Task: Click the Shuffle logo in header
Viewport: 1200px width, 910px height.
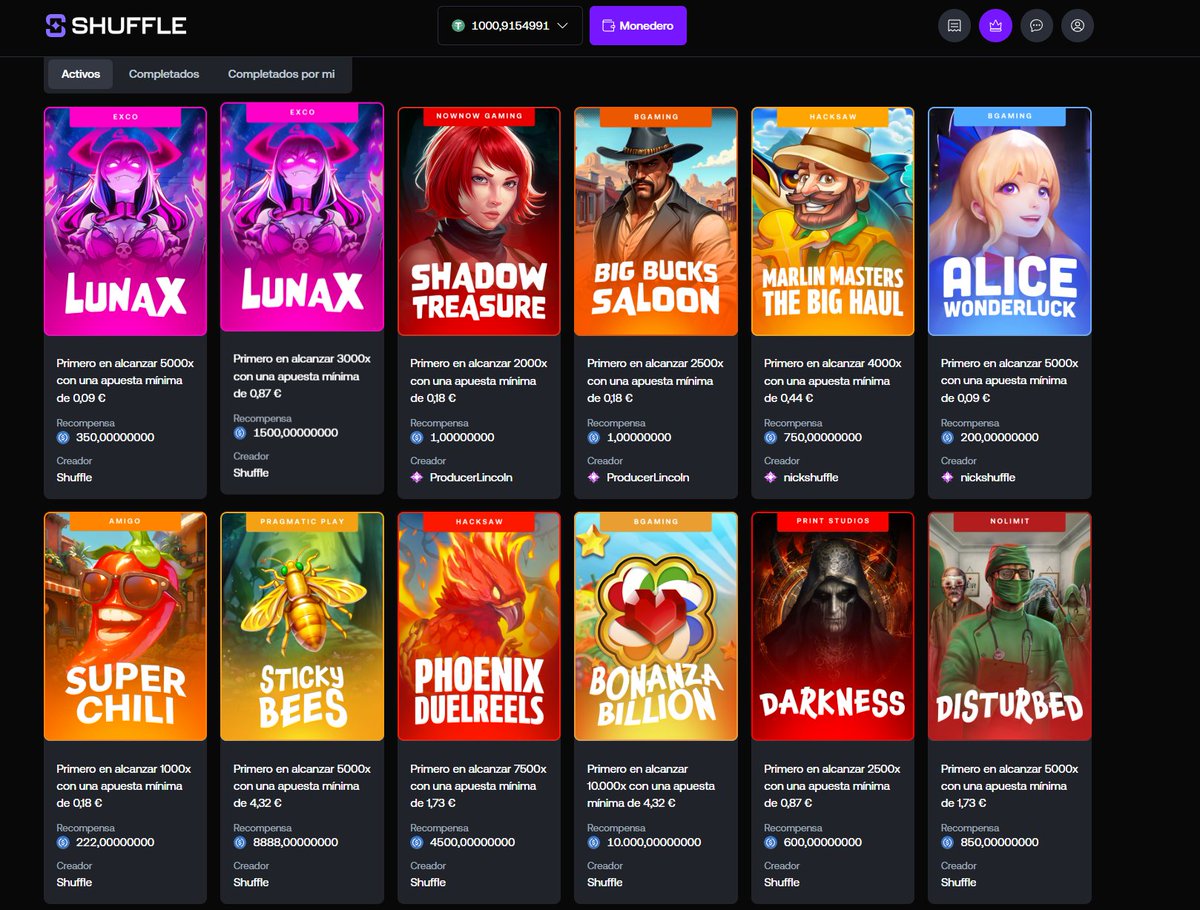Action: [x=116, y=25]
